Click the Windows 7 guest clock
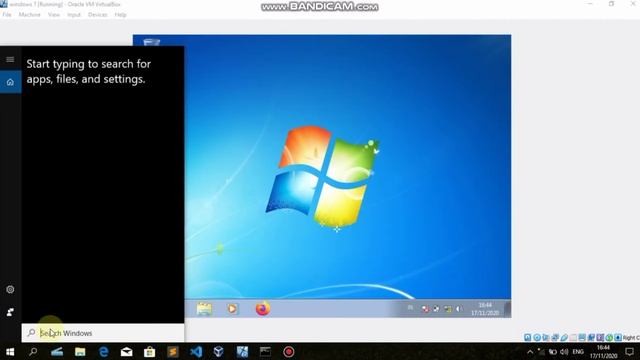Viewport: 640px width, 360px height. (x=485, y=309)
